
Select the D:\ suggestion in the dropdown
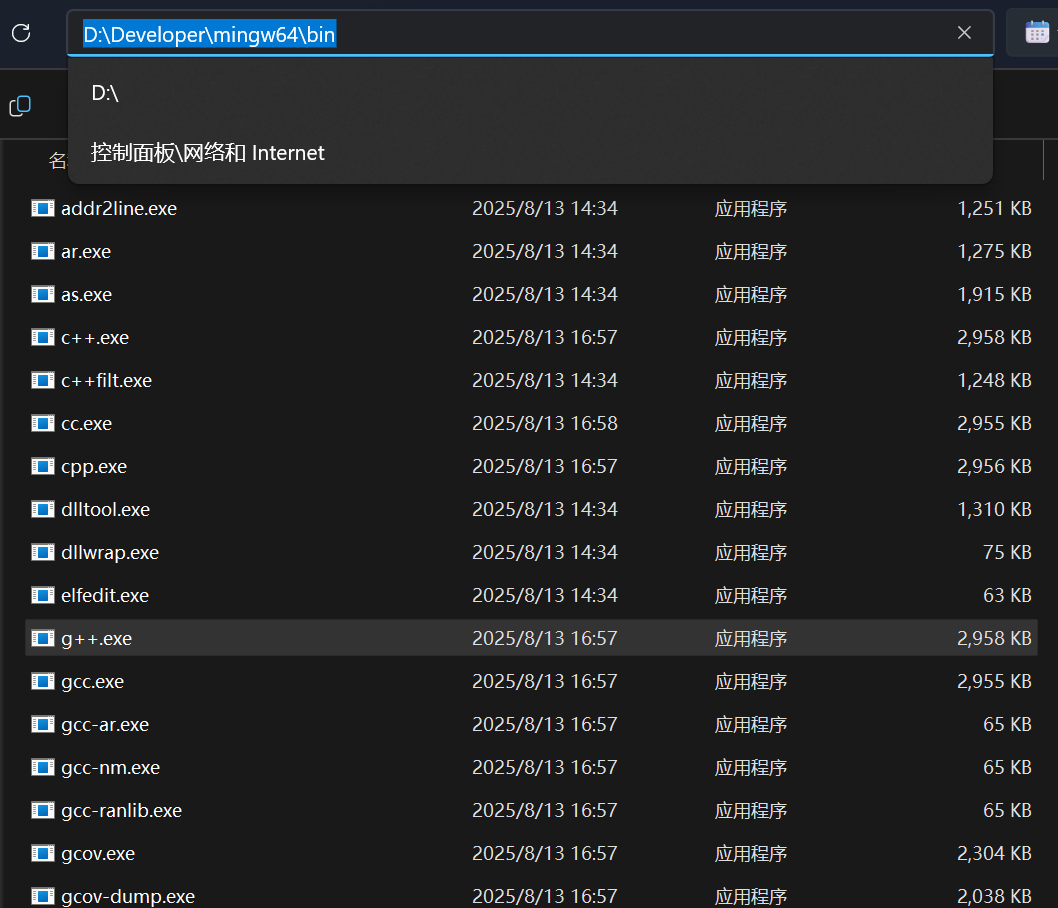[x=105, y=93]
